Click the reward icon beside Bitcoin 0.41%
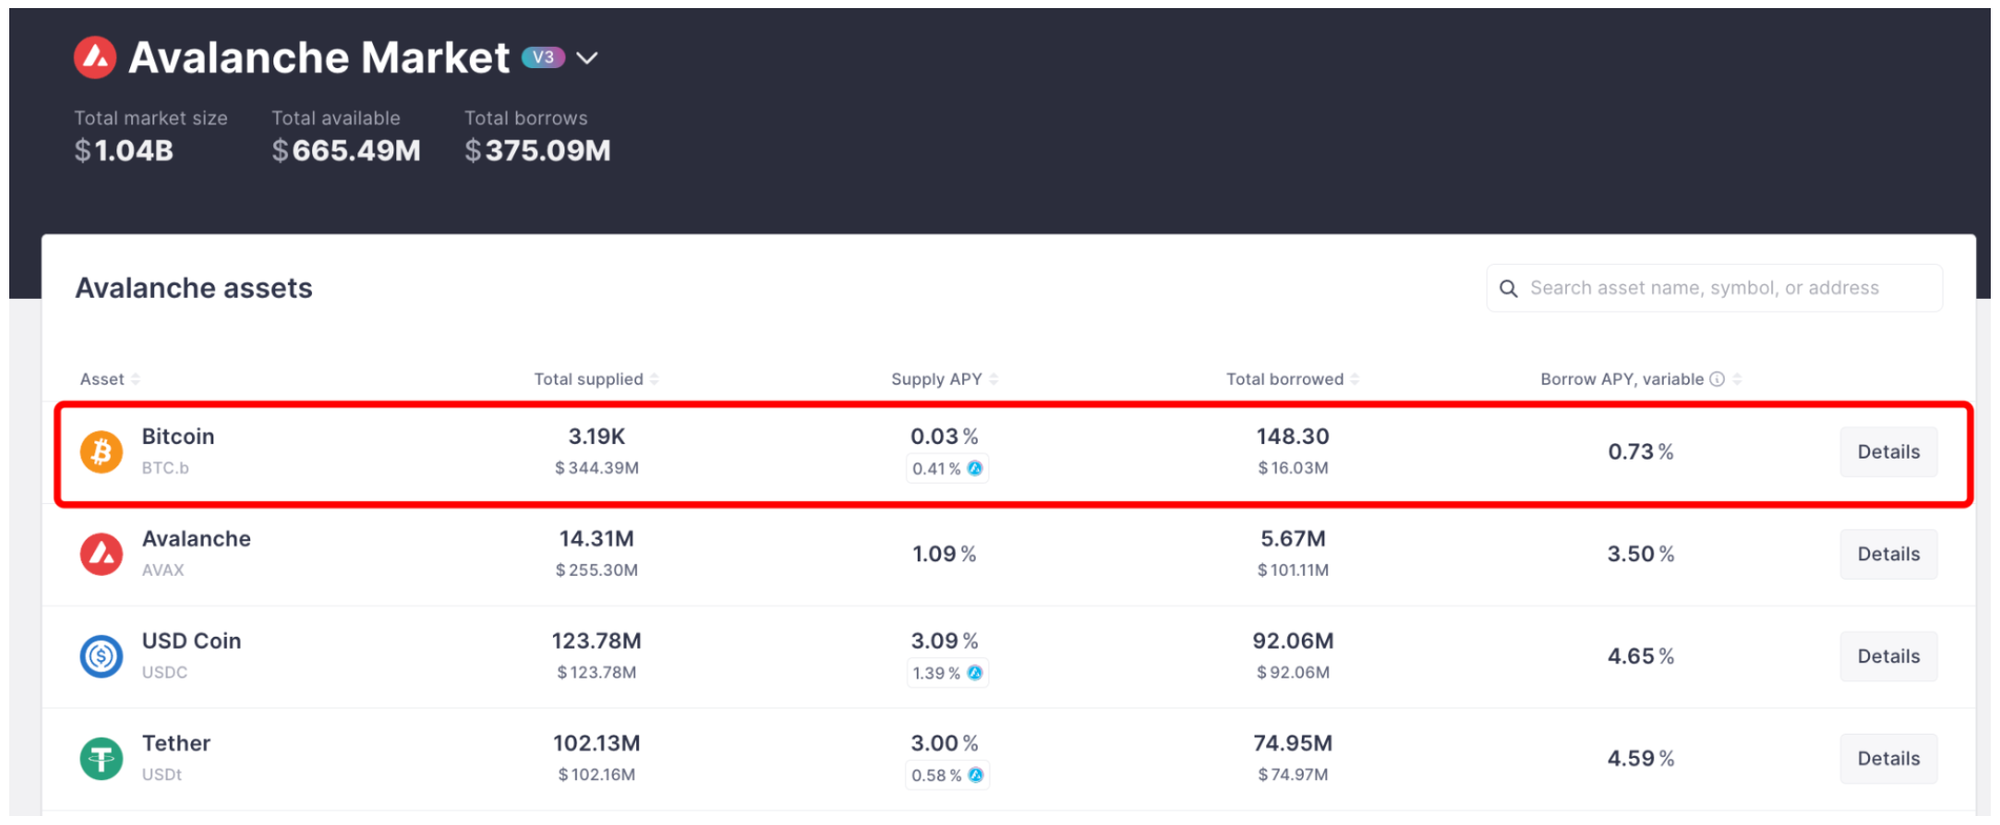This screenshot has width=2000, height=825. [975, 468]
